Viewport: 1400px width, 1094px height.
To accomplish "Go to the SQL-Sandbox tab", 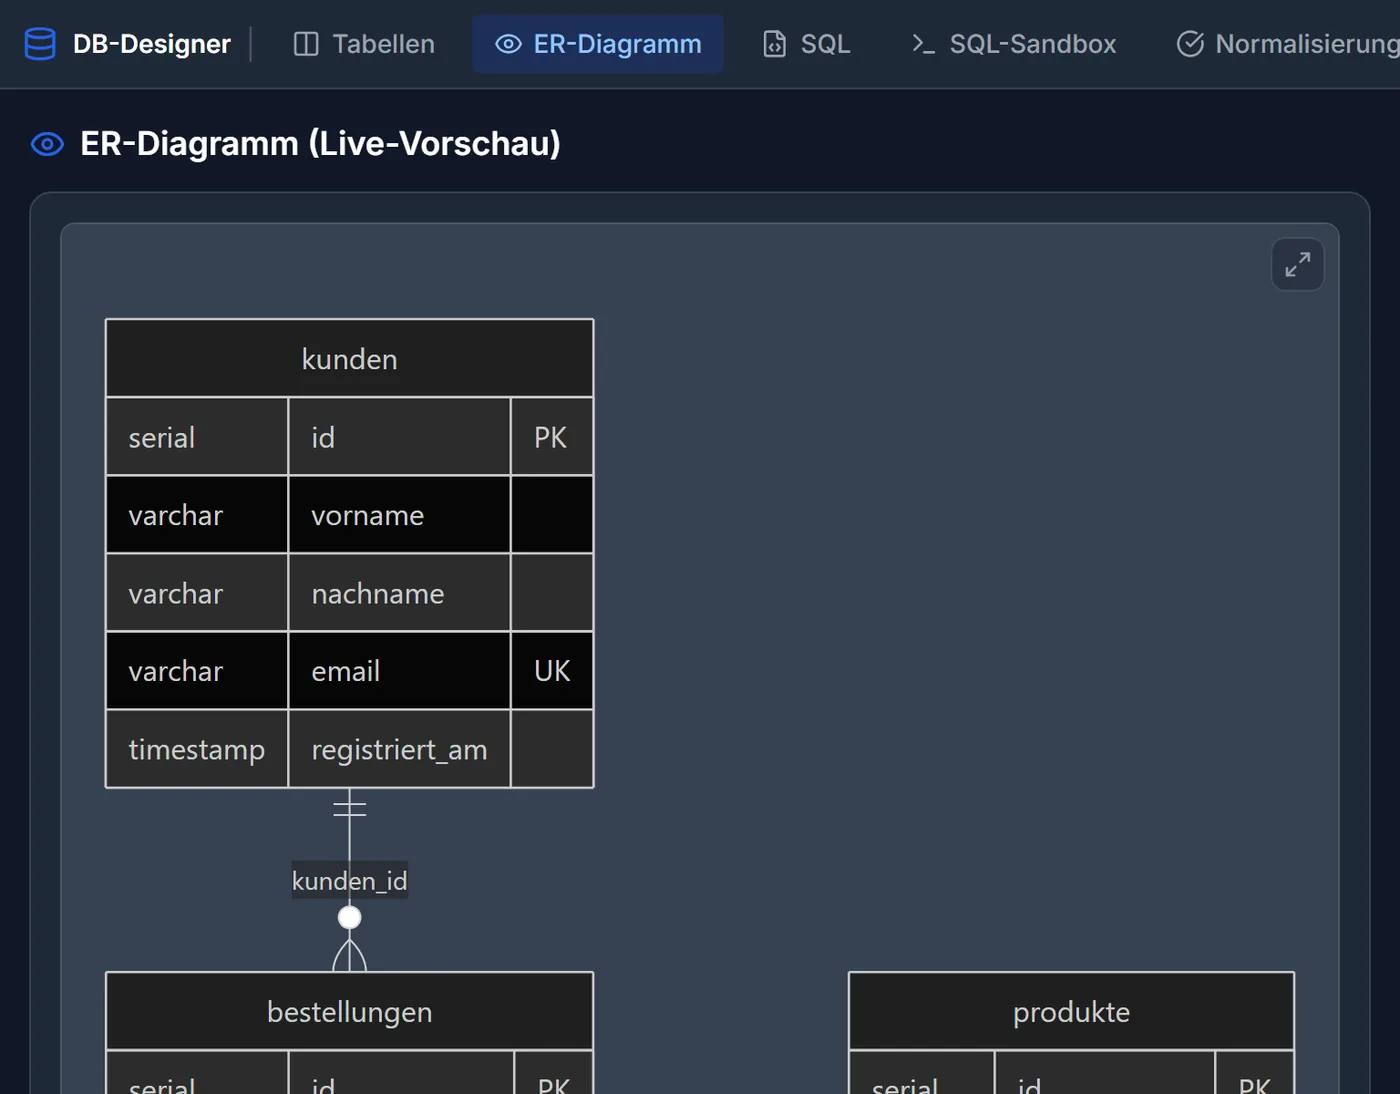I will 1013,44.
